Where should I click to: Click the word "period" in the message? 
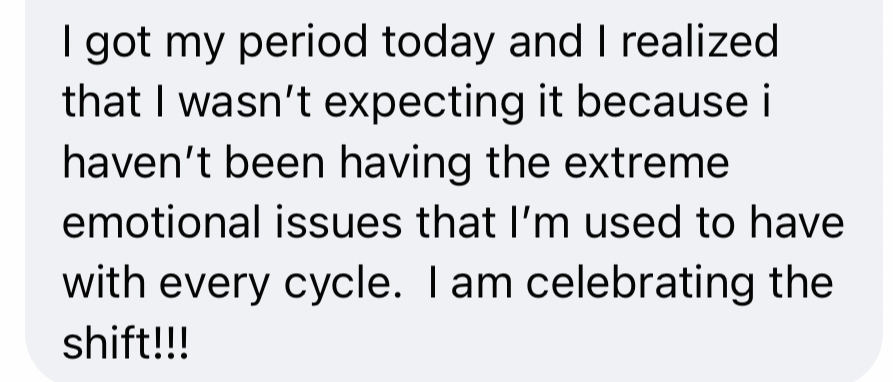[x=303, y=43]
